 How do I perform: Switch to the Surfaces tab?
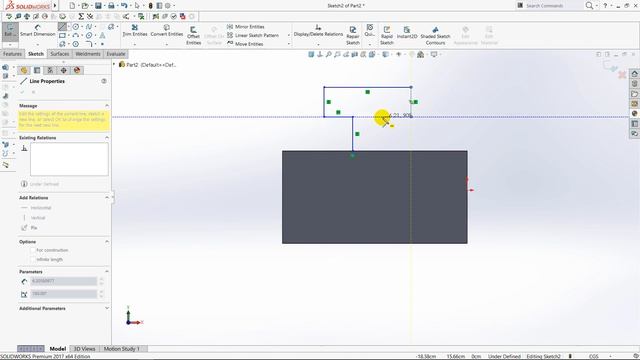(x=60, y=54)
